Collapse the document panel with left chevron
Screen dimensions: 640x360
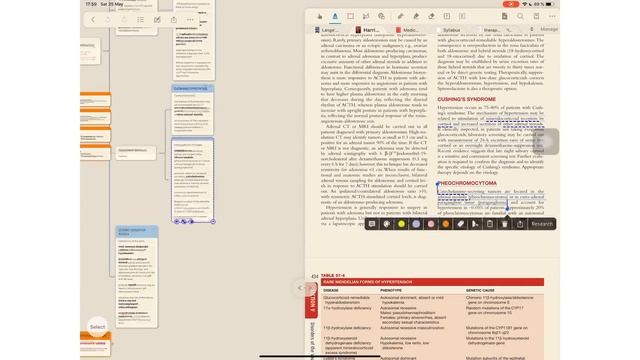click(300, 288)
